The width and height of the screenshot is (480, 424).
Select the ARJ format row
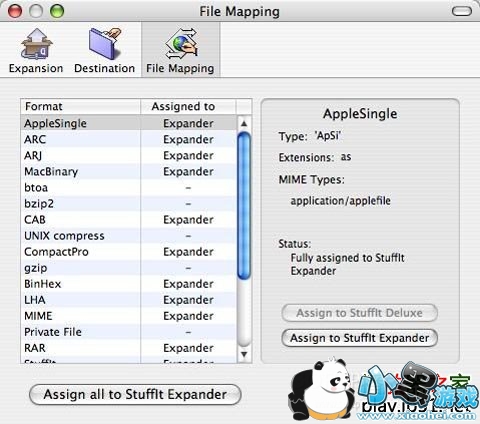point(128,155)
